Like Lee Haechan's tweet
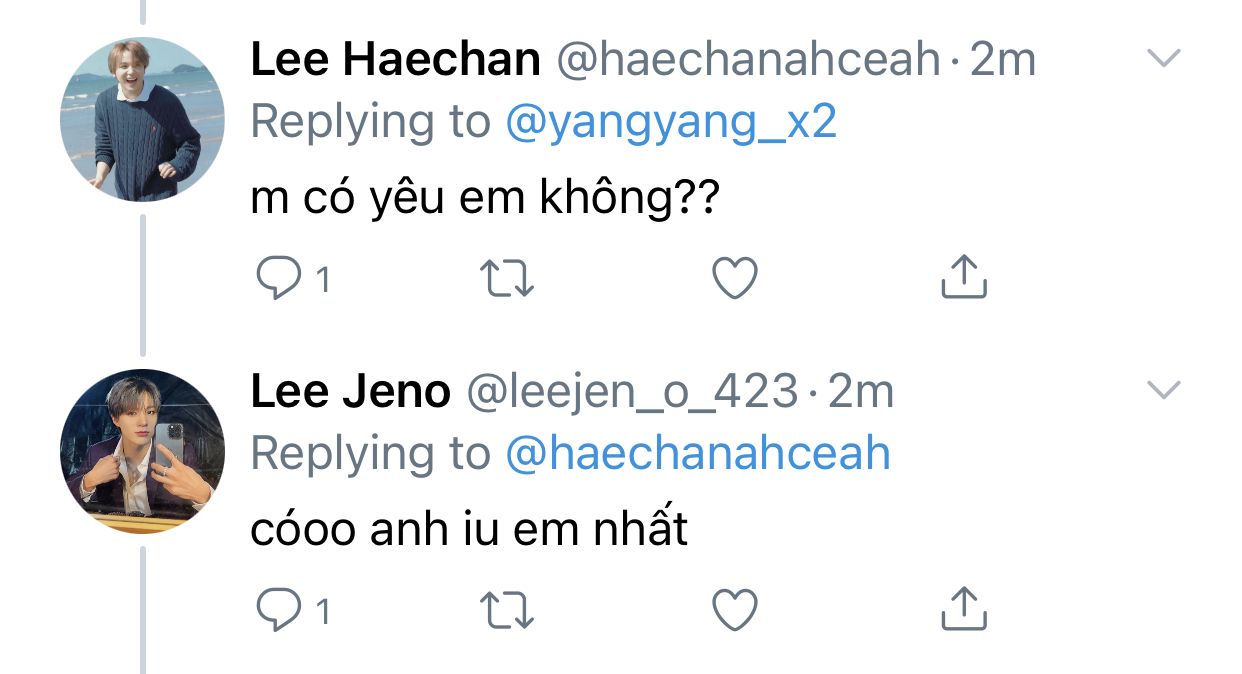This screenshot has width=1242, height=674. click(735, 279)
